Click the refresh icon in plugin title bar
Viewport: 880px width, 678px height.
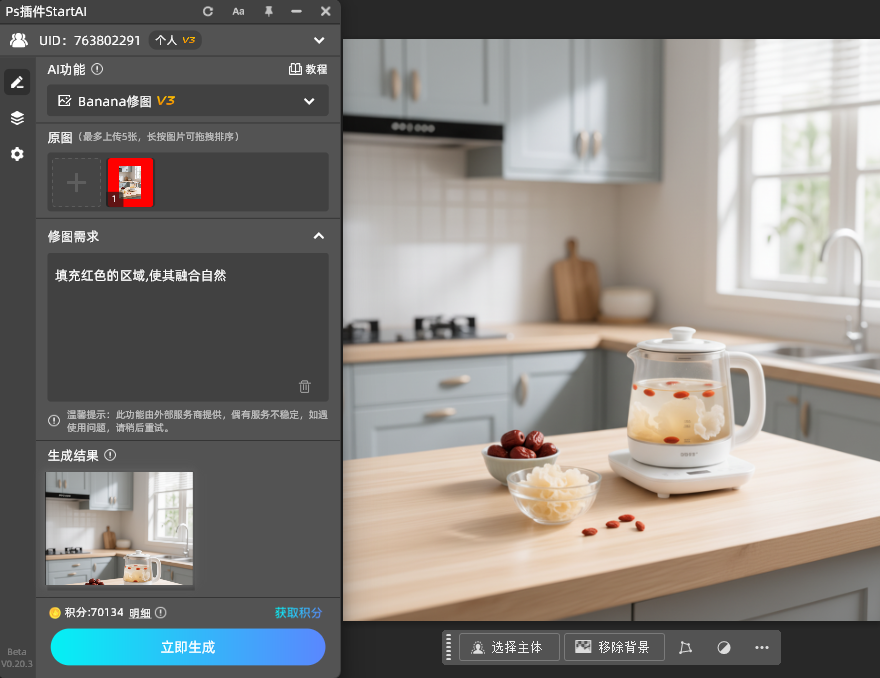tap(208, 11)
